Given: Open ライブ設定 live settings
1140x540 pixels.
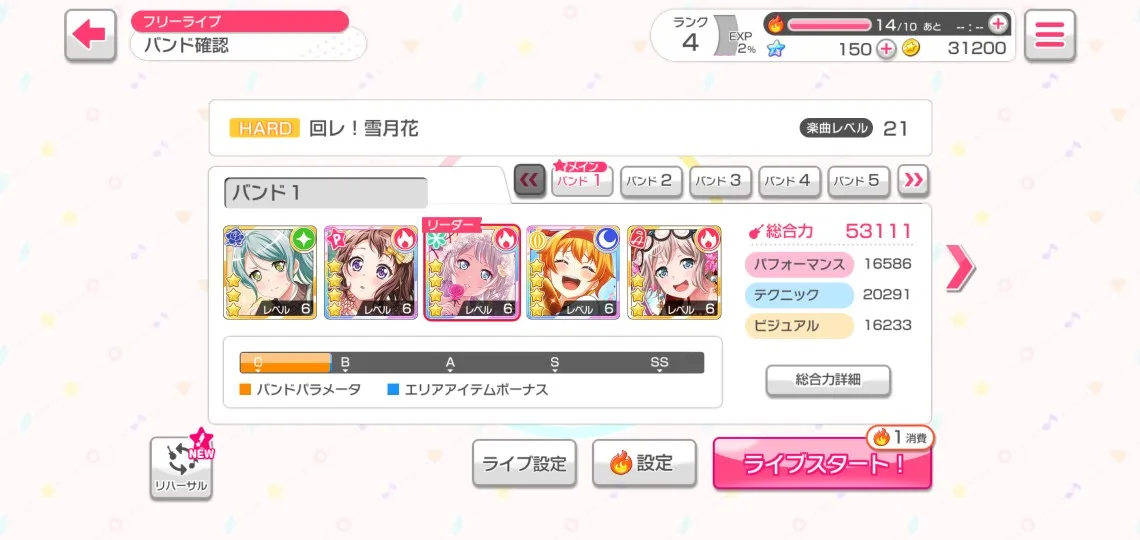Looking at the screenshot, I should pyautogui.click(x=524, y=463).
